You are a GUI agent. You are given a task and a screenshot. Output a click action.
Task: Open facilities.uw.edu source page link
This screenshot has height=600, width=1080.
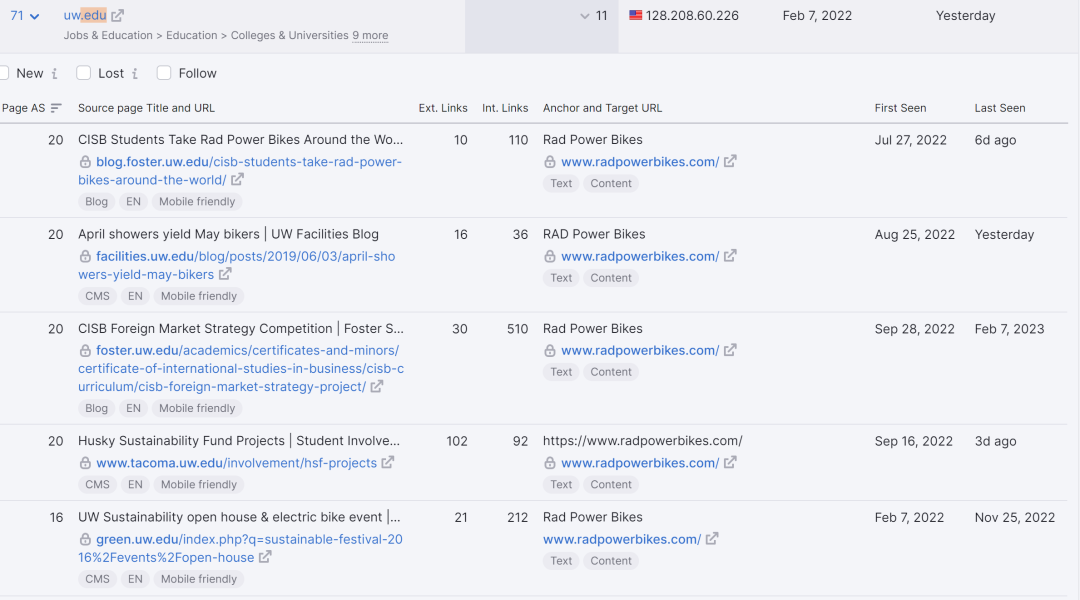(x=236, y=265)
